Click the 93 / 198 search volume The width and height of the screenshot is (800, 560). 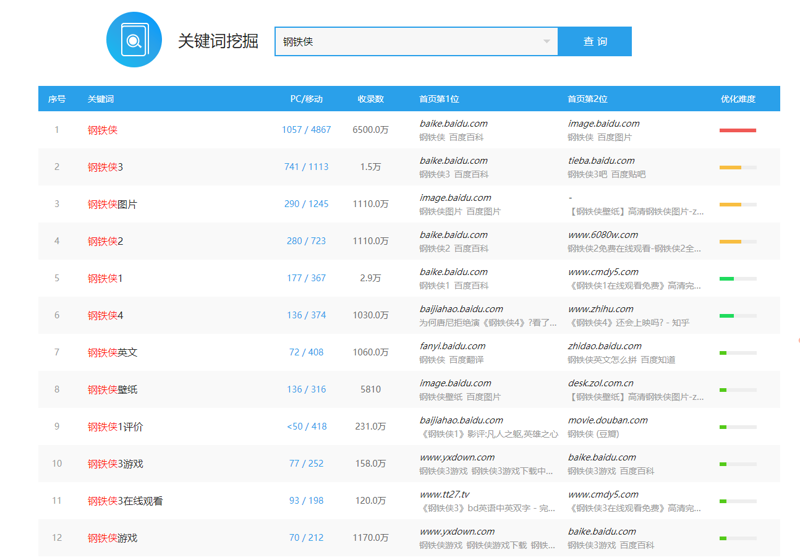(306, 501)
